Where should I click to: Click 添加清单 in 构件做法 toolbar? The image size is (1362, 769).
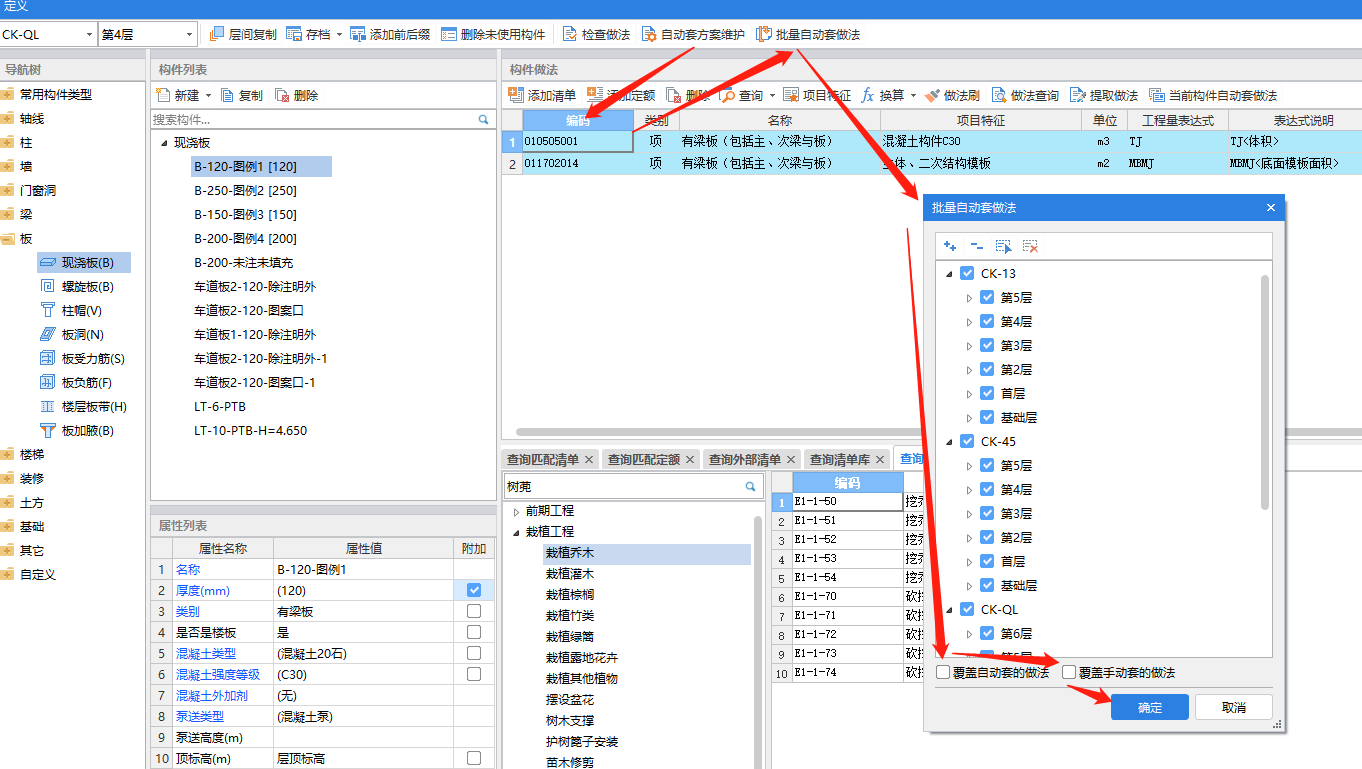coord(543,95)
